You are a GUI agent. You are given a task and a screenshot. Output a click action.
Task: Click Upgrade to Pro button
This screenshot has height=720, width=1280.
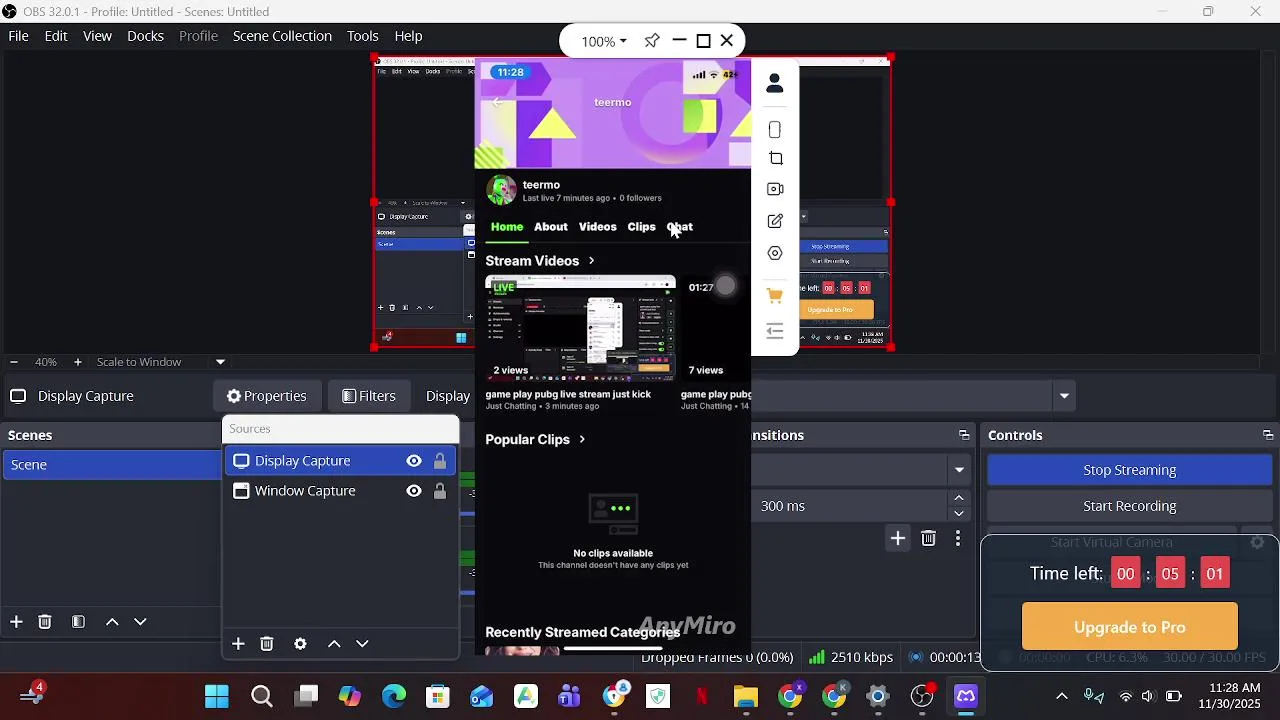coord(1130,627)
